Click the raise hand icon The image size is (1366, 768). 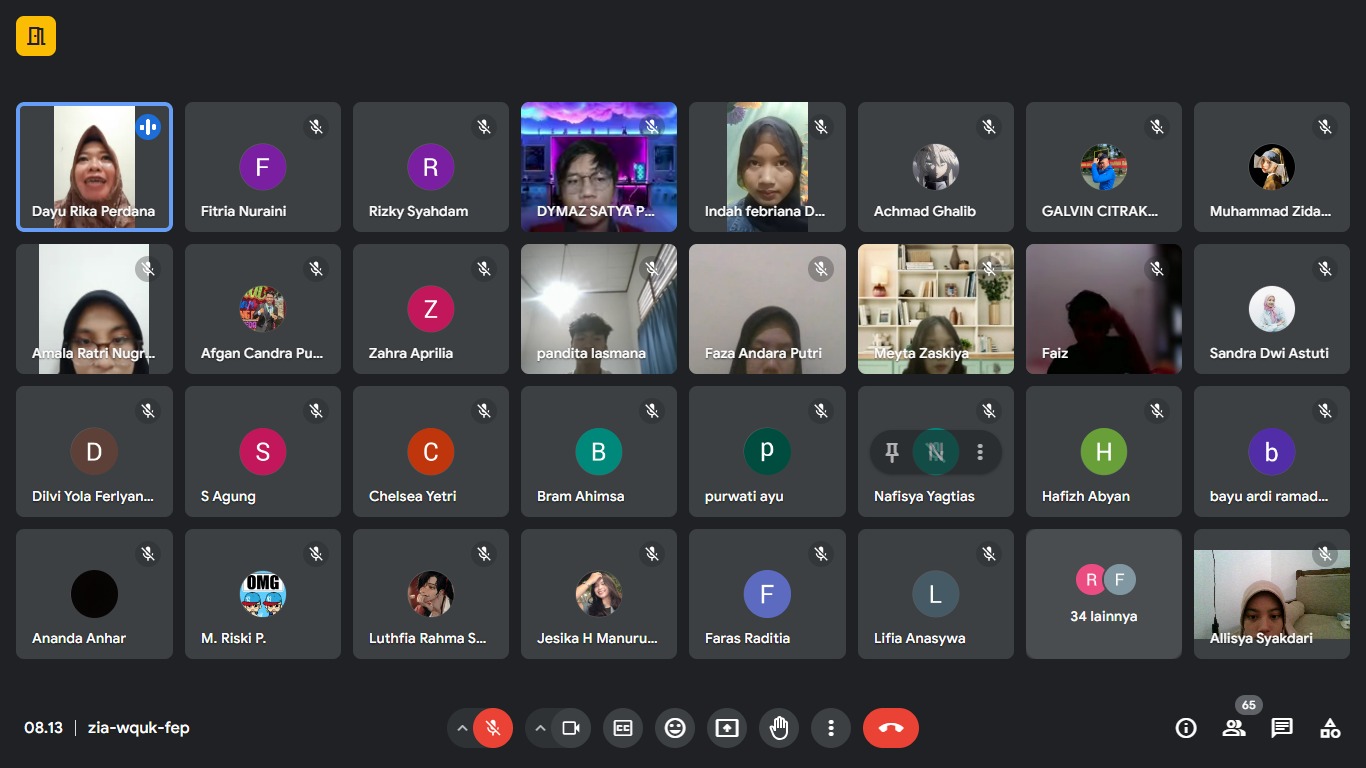pyautogui.click(x=779, y=728)
